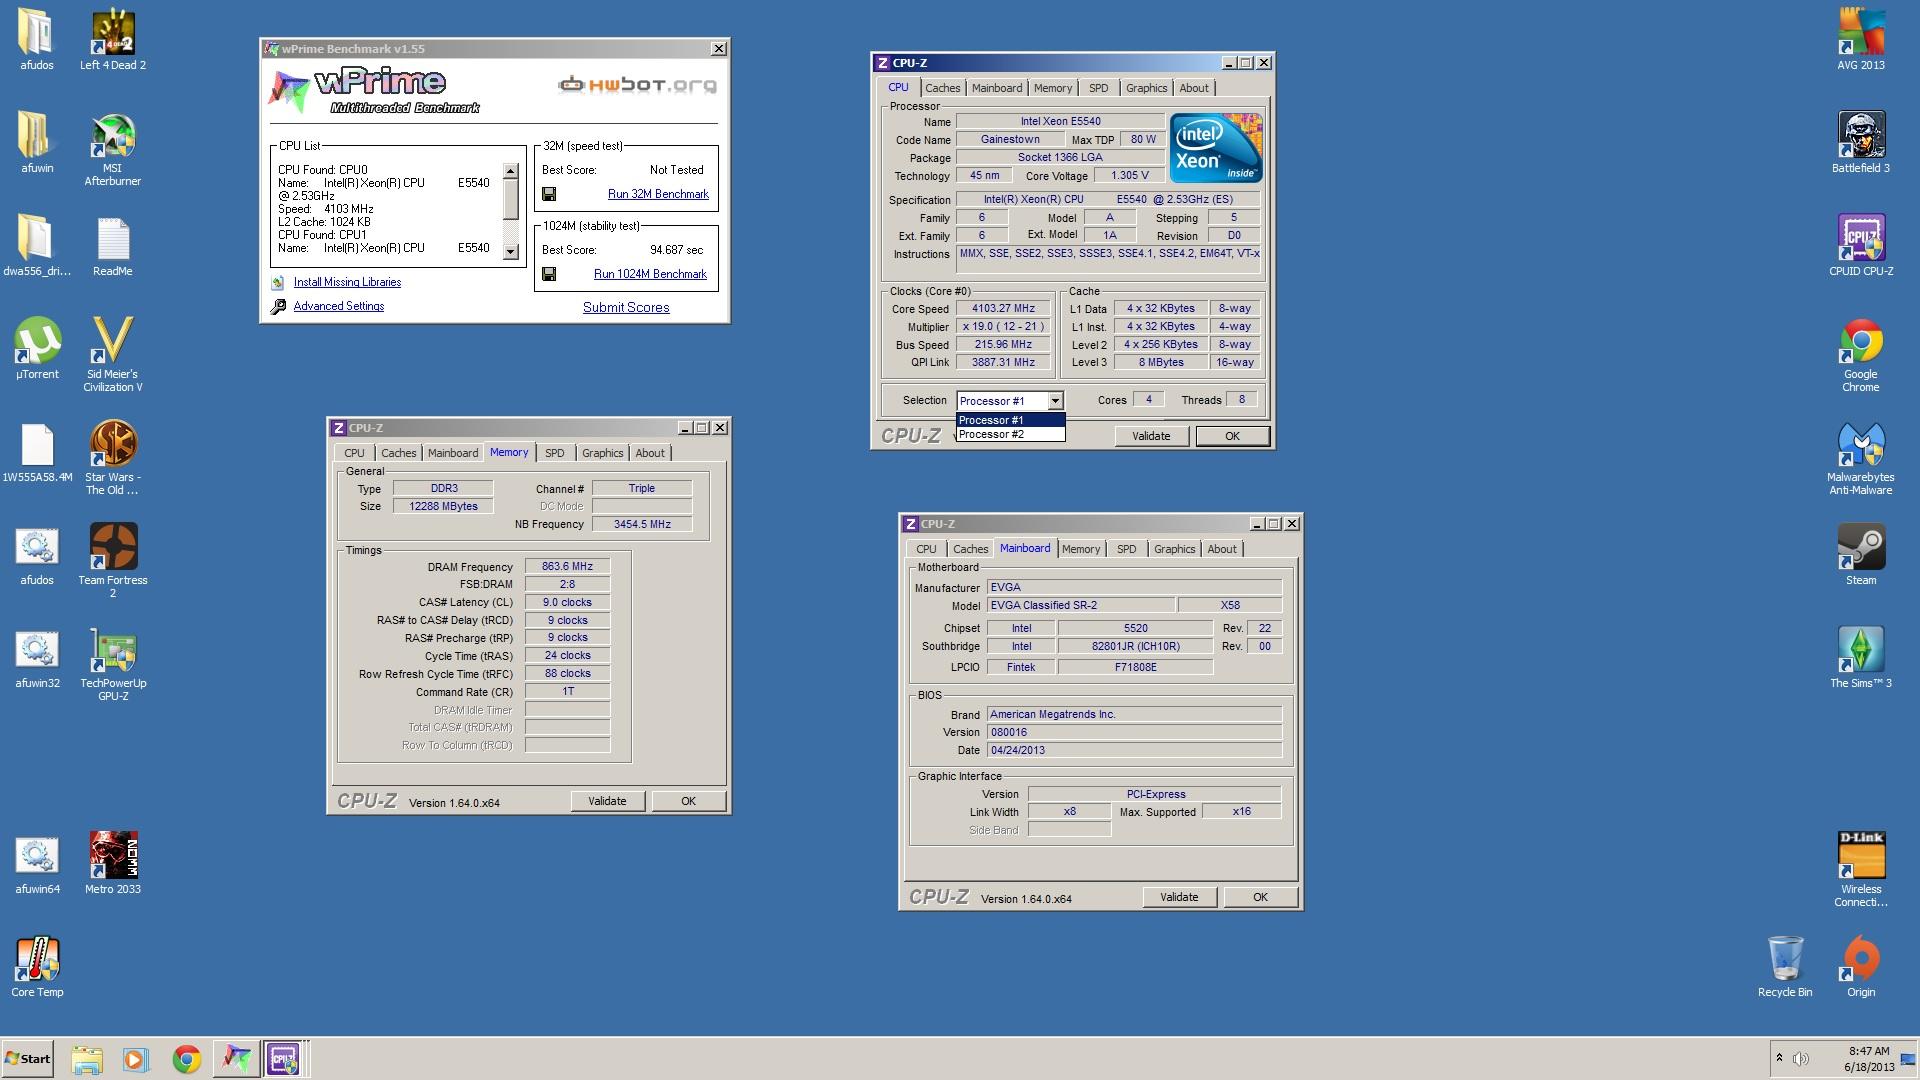Open D-Link Wireless Connection icon

tap(1861, 870)
